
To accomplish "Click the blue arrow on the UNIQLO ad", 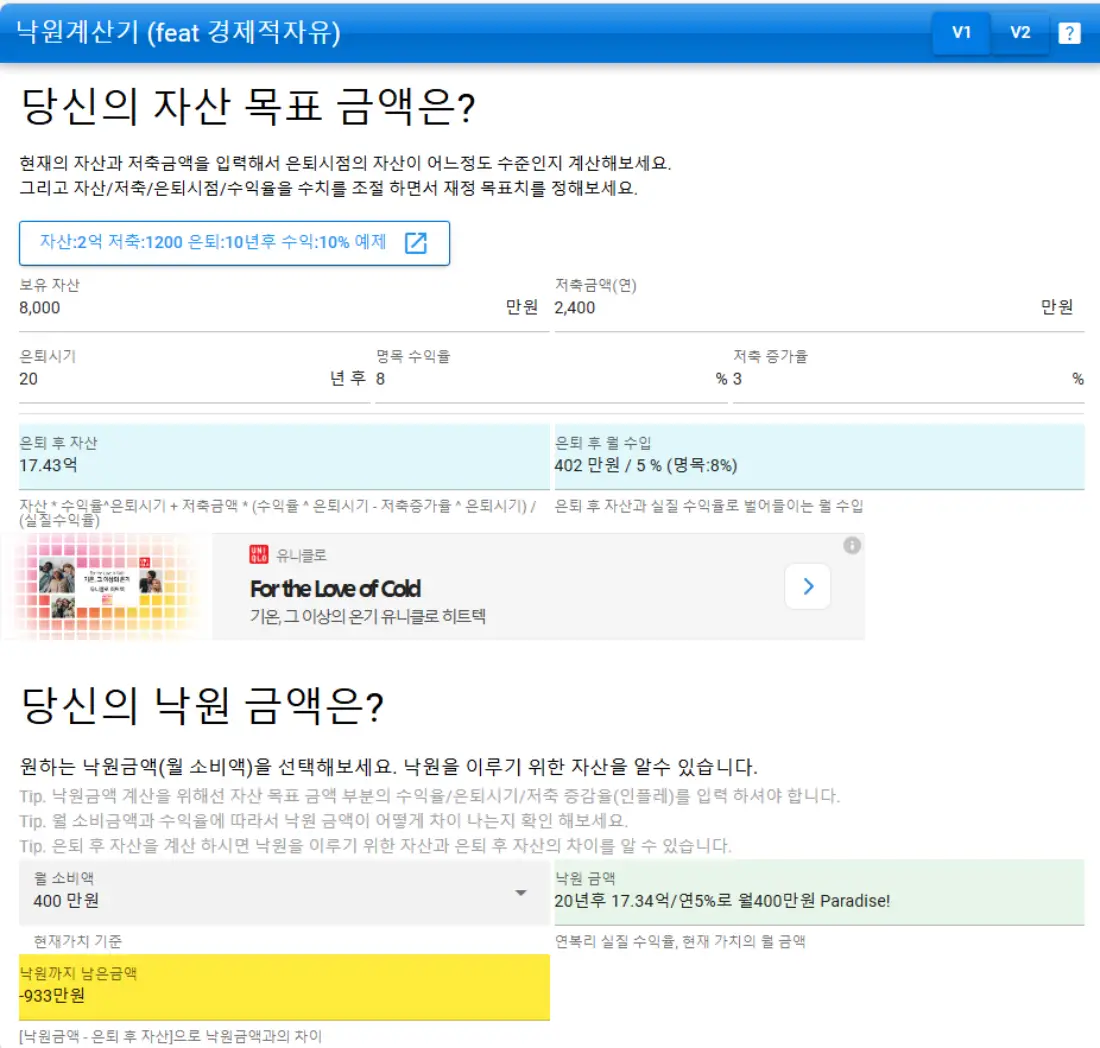I will pos(808,587).
